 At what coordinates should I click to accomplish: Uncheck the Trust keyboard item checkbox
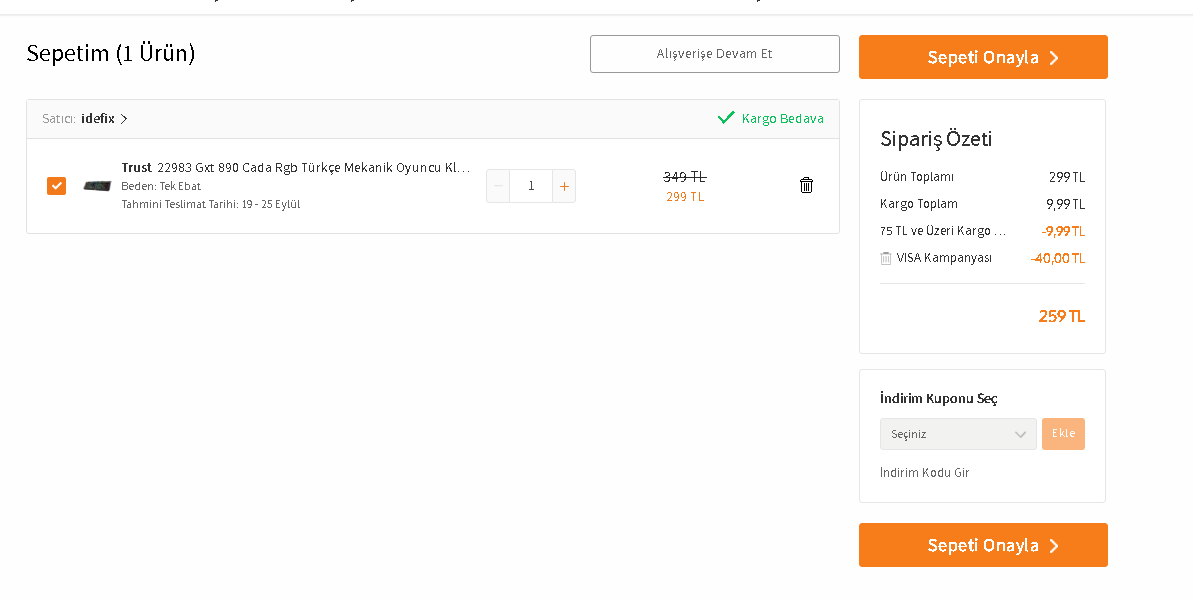[x=56, y=186]
